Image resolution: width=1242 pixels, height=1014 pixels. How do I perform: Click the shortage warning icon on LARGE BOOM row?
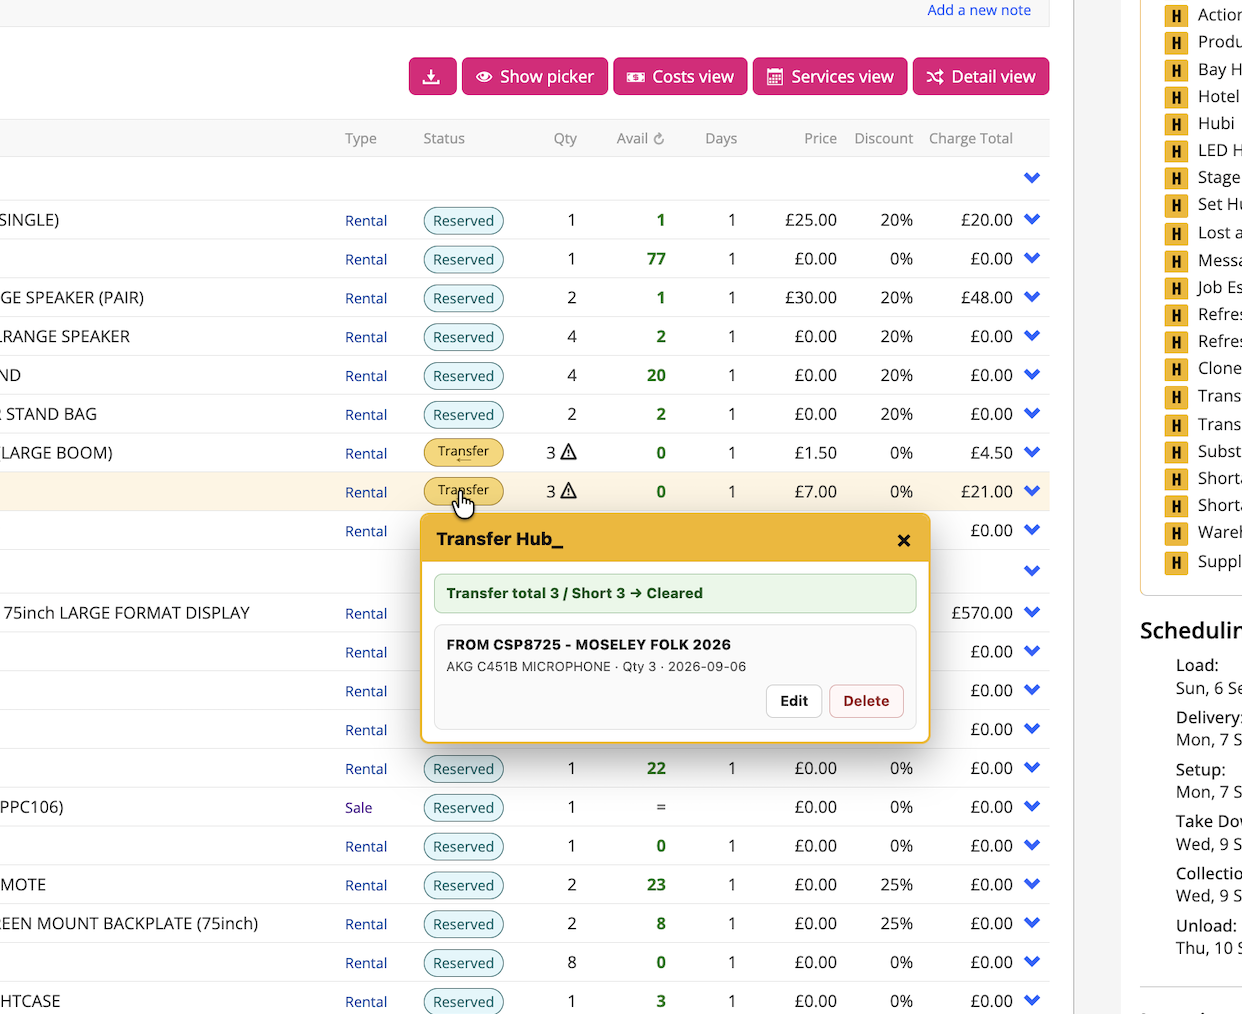[x=569, y=452]
